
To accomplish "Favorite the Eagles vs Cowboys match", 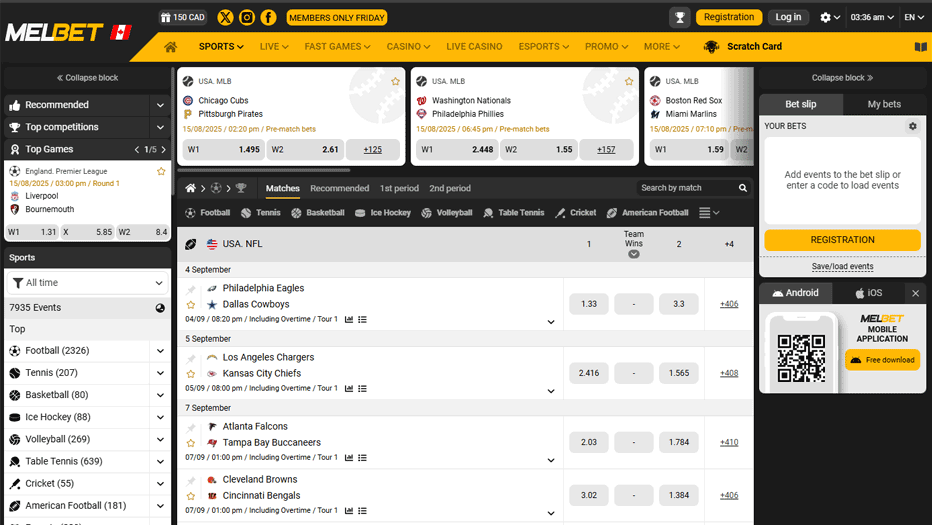I will tap(191, 305).
